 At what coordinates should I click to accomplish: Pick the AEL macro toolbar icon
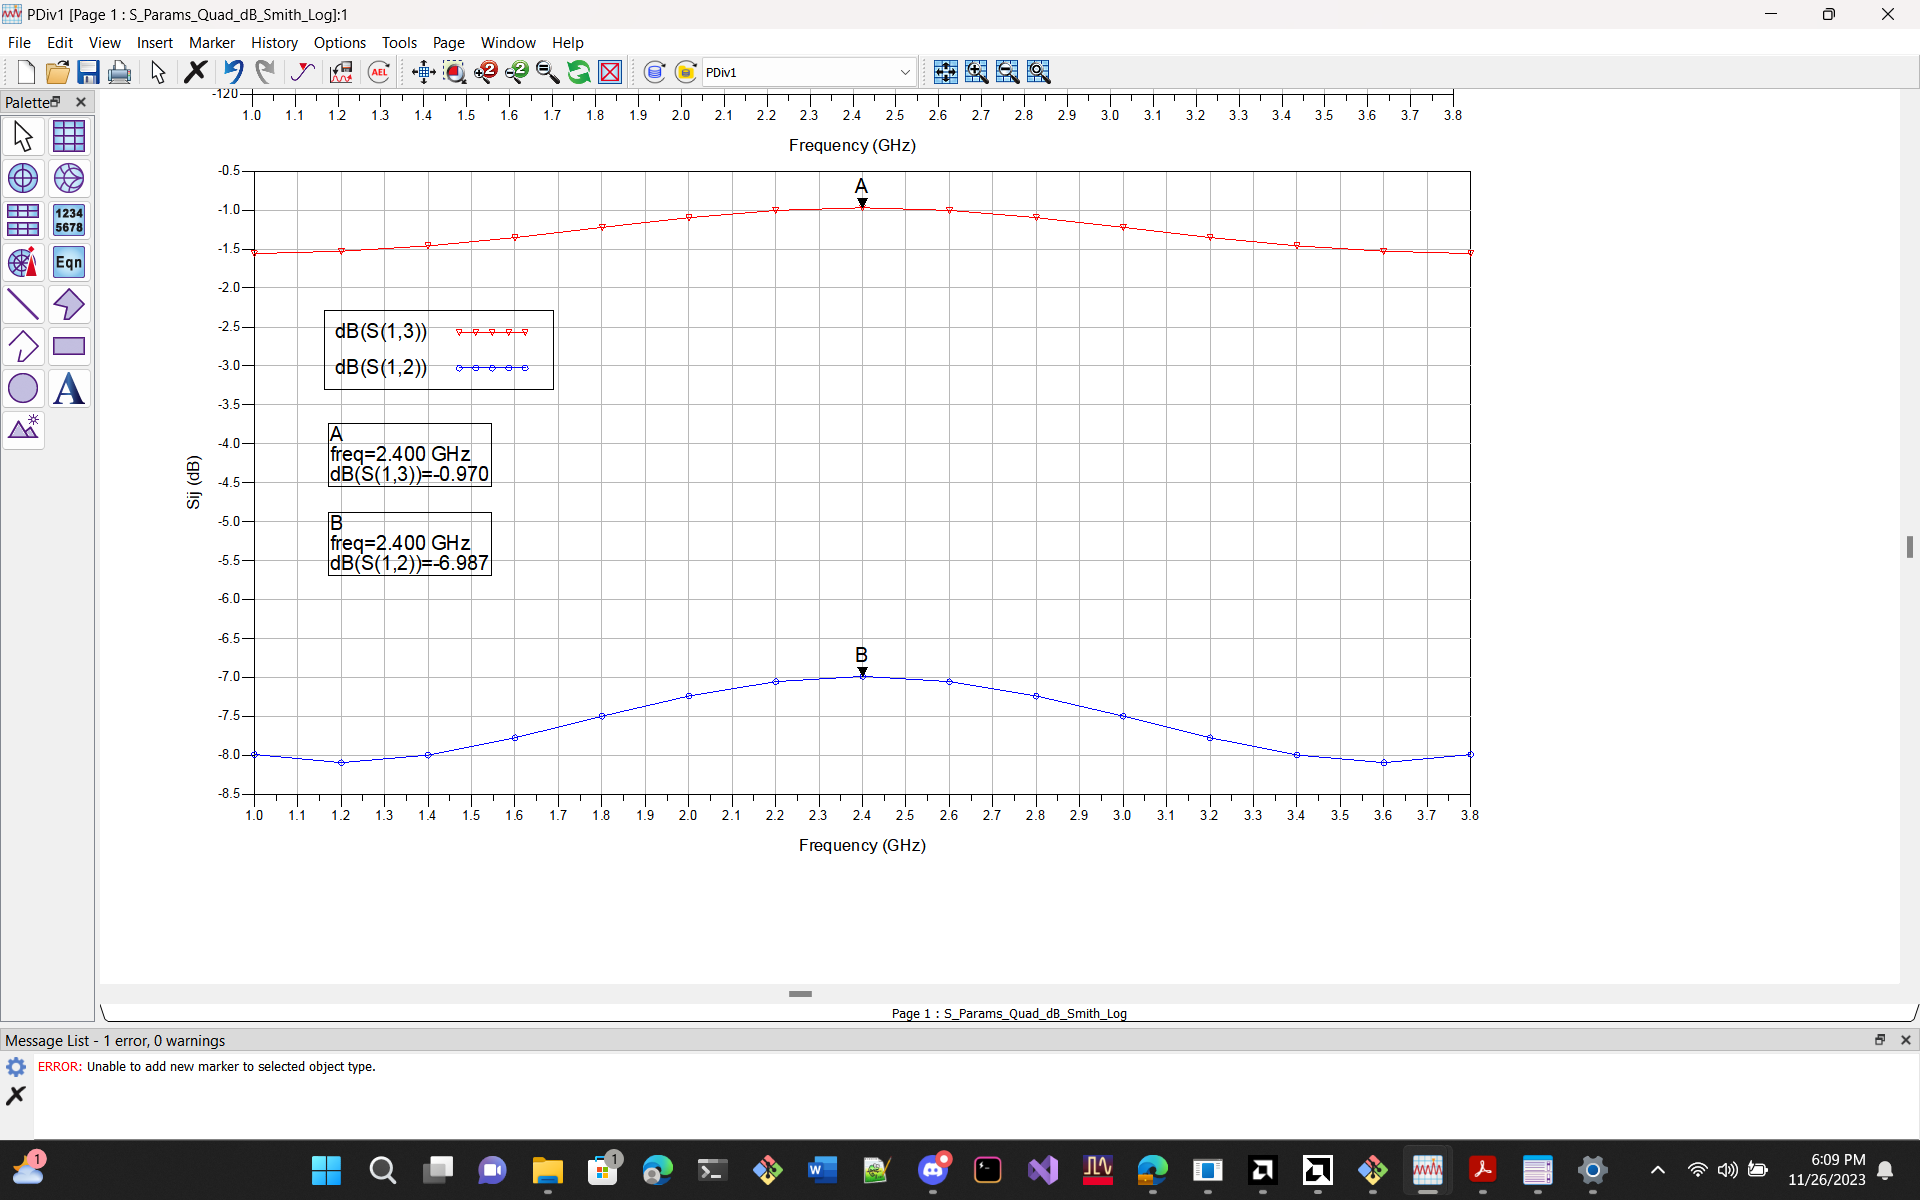(378, 71)
